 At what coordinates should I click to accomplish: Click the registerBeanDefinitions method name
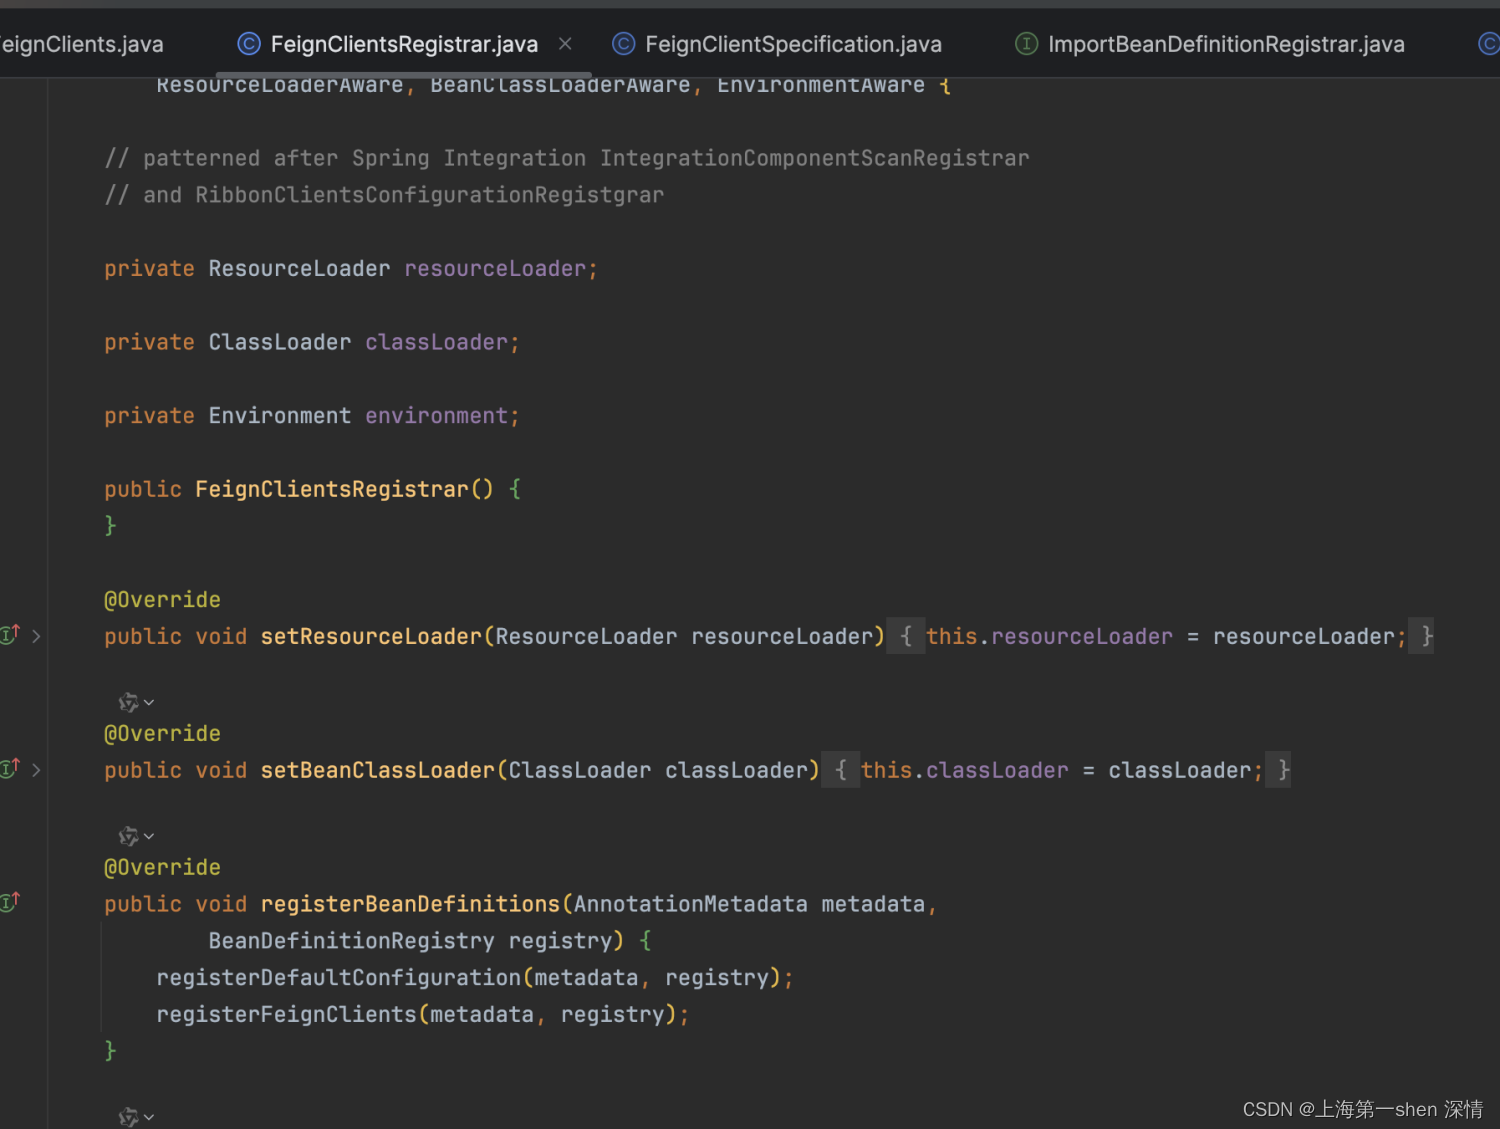pyautogui.click(x=410, y=904)
